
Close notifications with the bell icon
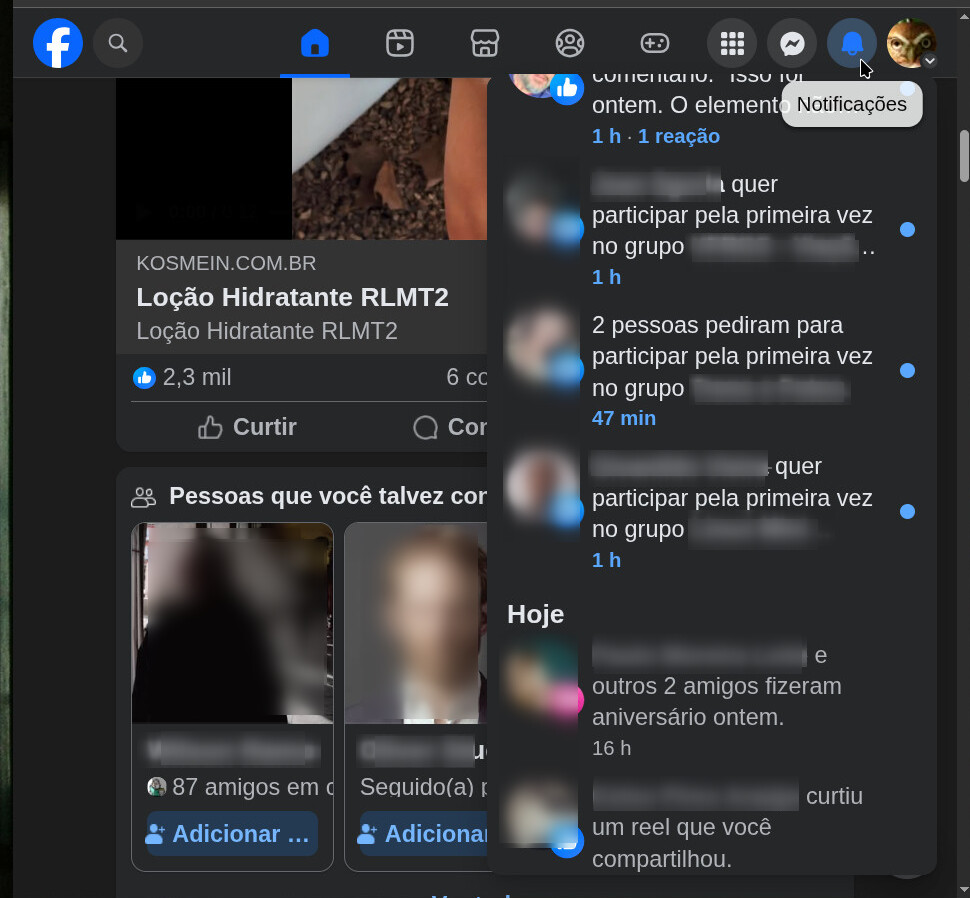click(852, 44)
